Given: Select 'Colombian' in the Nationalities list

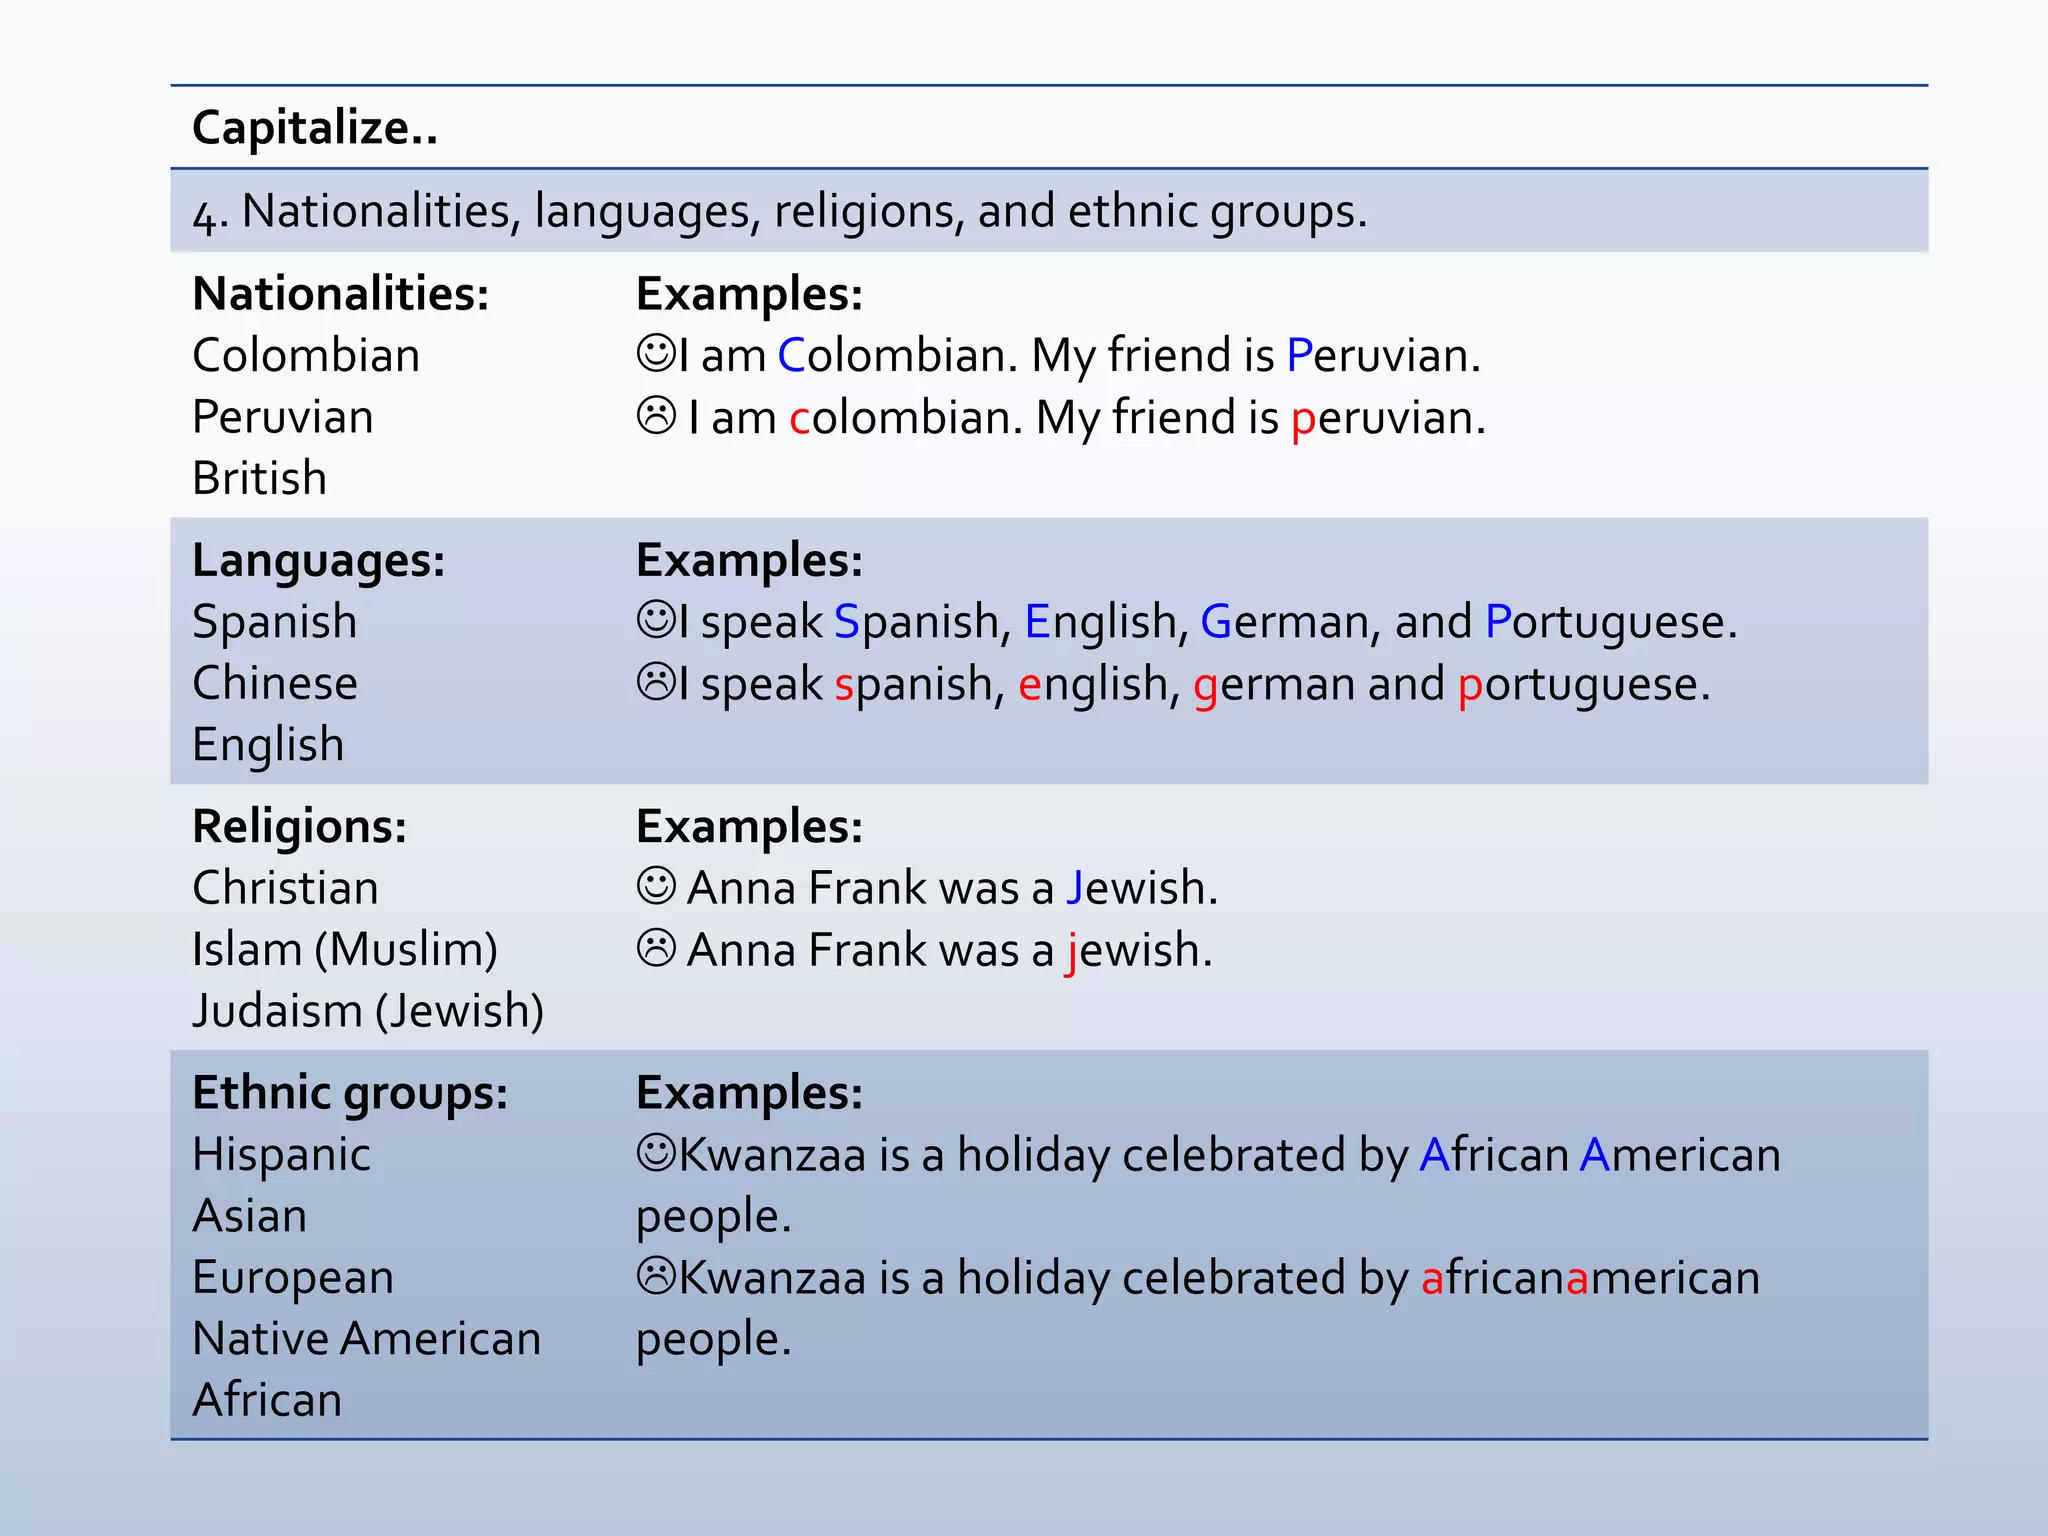Looking at the screenshot, I should (x=306, y=356).
